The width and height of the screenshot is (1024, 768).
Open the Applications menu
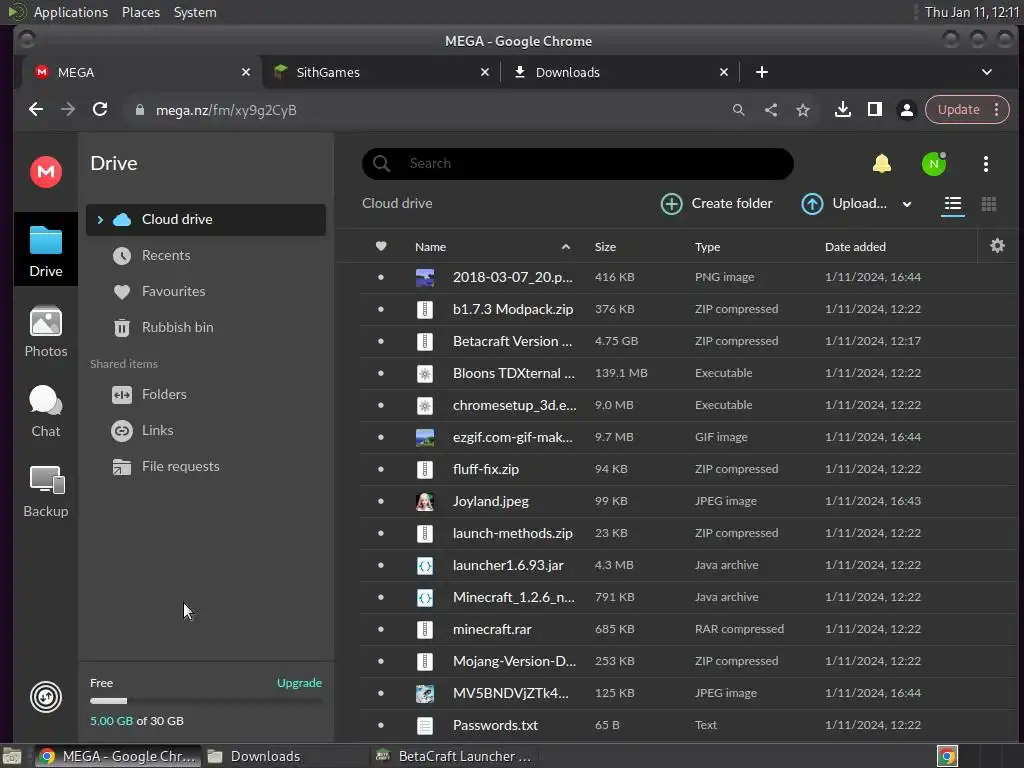(71, 12)
